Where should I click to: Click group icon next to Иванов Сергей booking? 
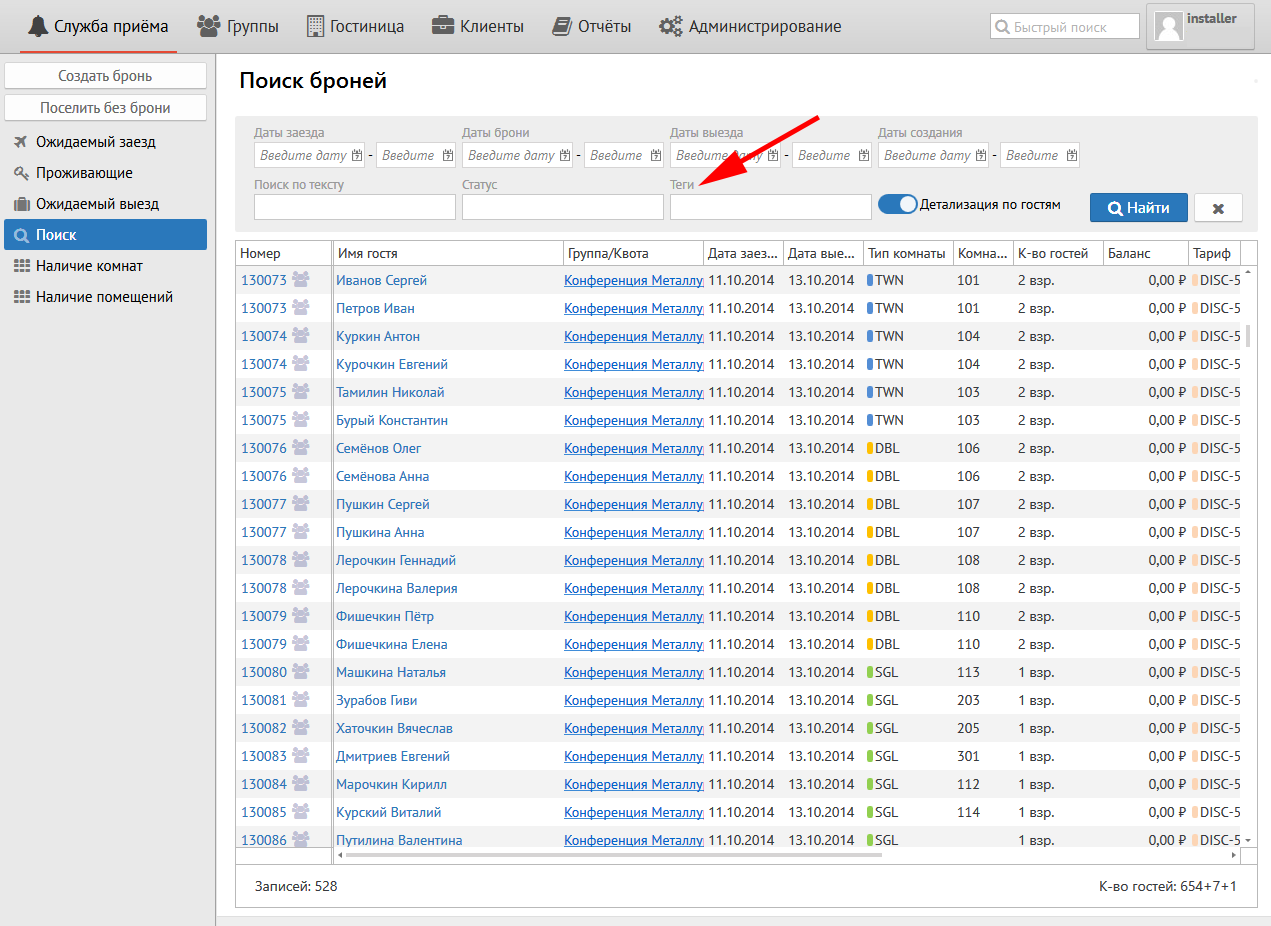point(300,280)
